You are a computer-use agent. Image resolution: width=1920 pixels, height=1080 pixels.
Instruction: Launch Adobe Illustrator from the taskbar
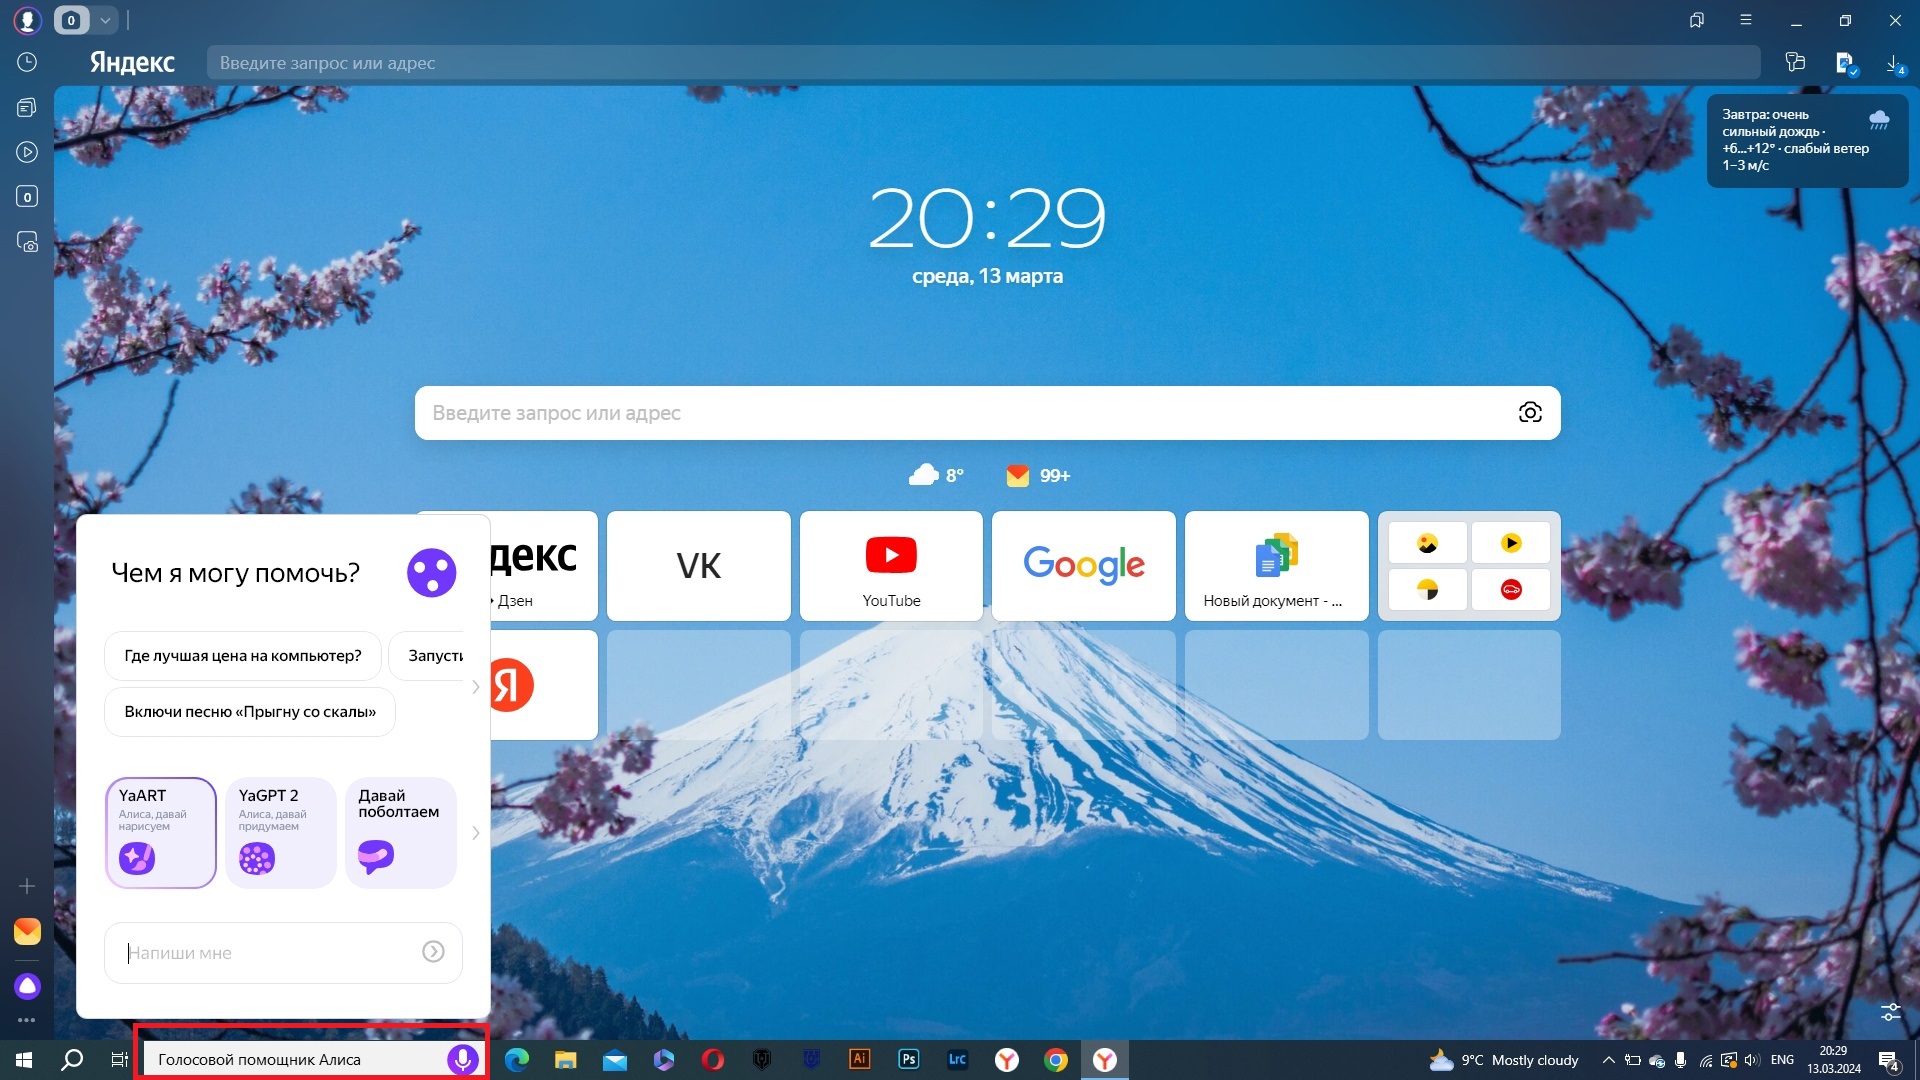coord(860,1060)
